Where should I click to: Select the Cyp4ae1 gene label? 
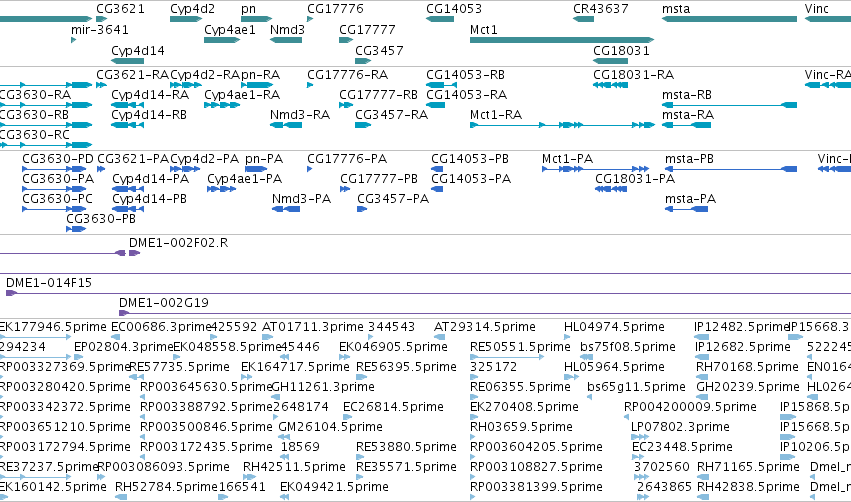(230, 29)
